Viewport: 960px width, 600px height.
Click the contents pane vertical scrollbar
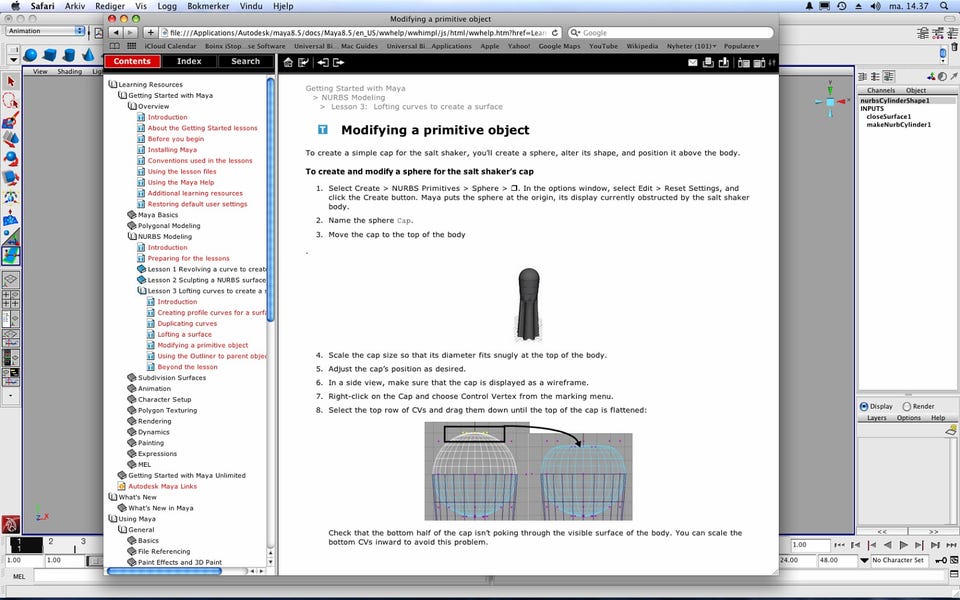click(x=270, y=199)
